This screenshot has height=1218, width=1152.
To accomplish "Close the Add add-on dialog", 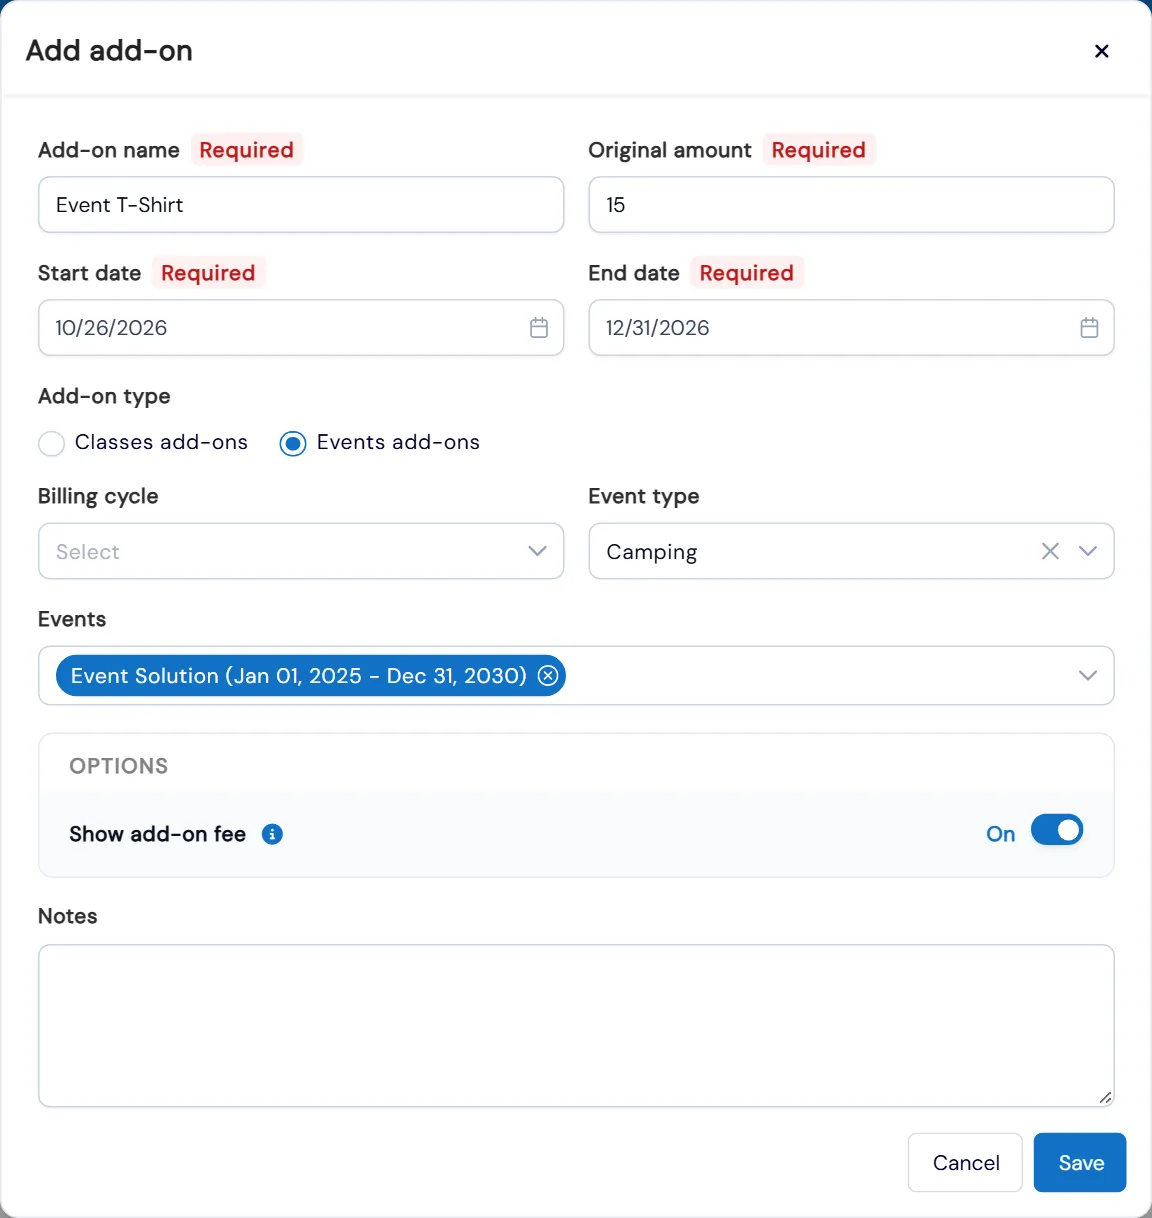I will 1101,51.
